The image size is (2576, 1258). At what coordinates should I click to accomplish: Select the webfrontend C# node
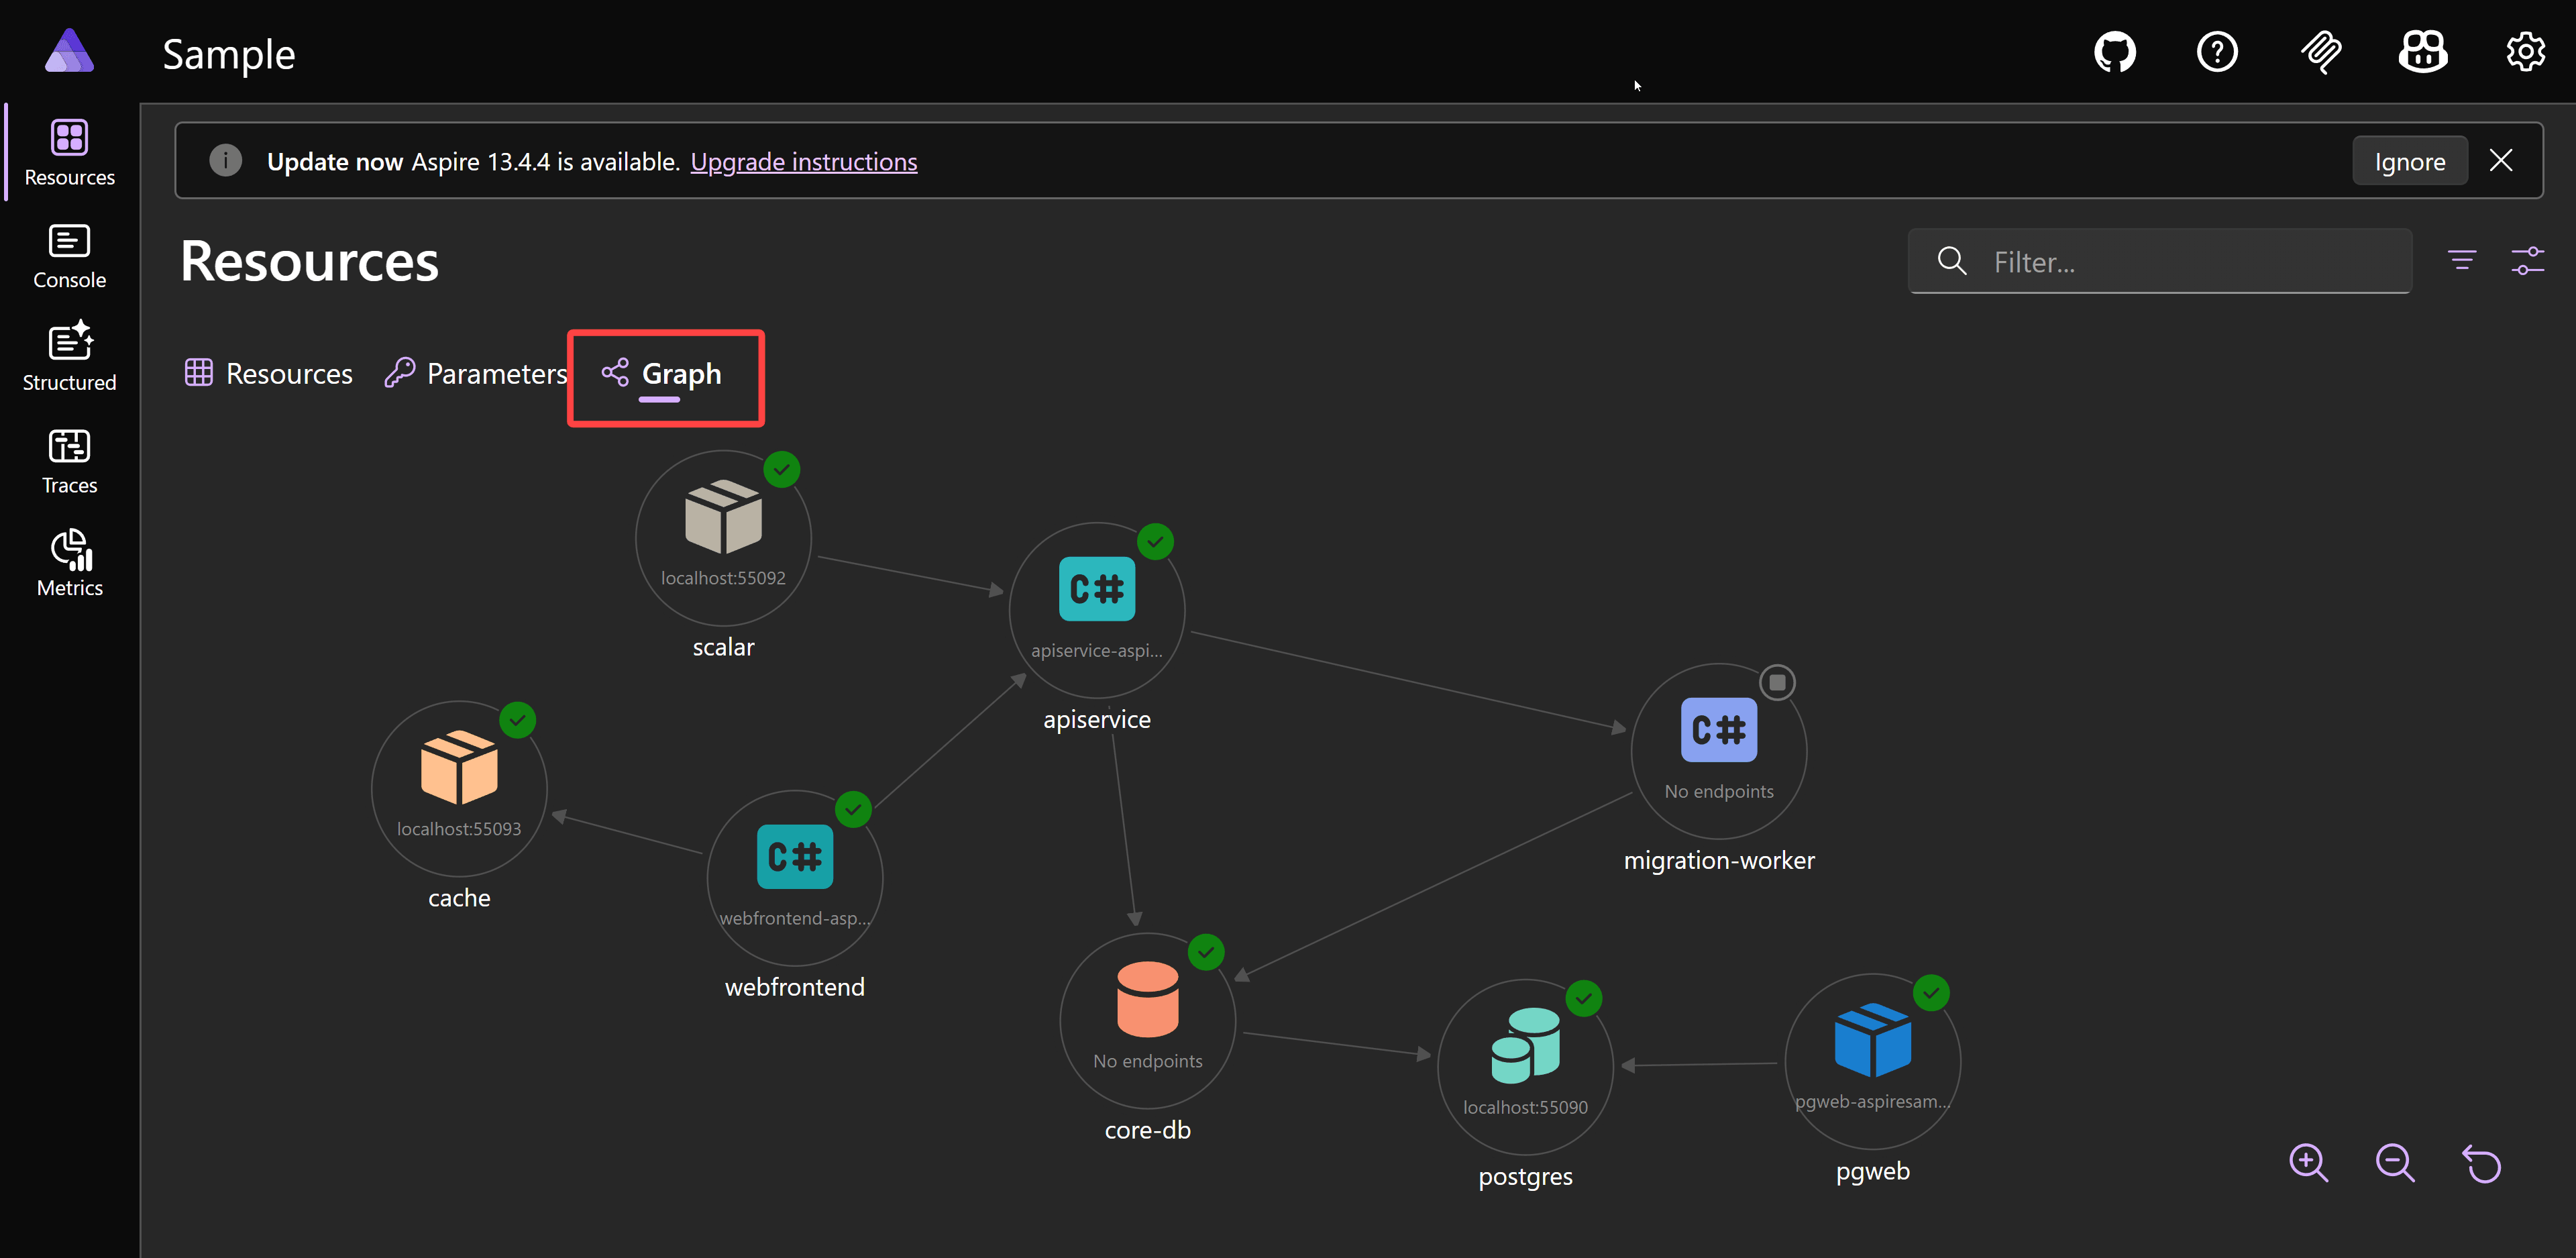[x=795, y=879]
